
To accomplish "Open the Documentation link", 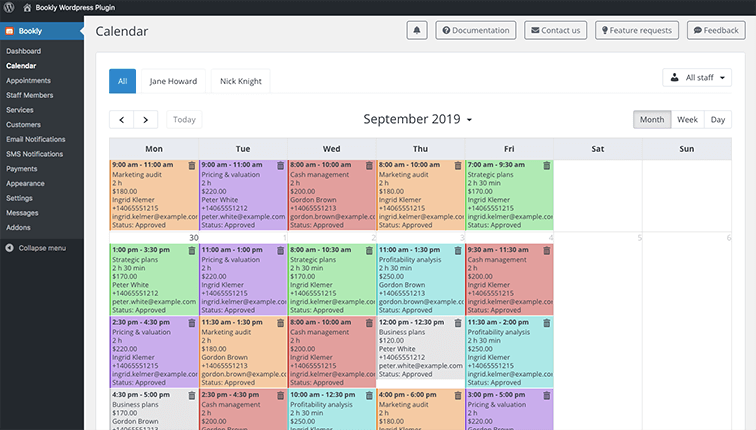I will pos(475,30).
